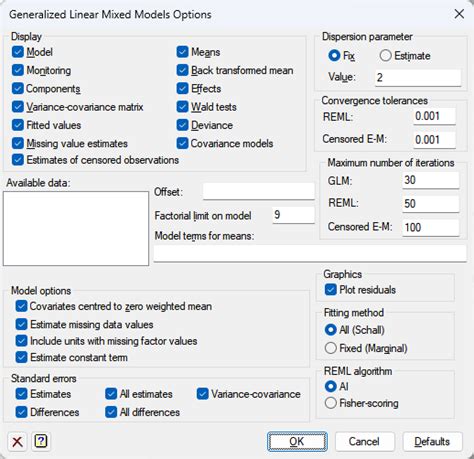
Task: Click the Cancel button
Action: 365,442
